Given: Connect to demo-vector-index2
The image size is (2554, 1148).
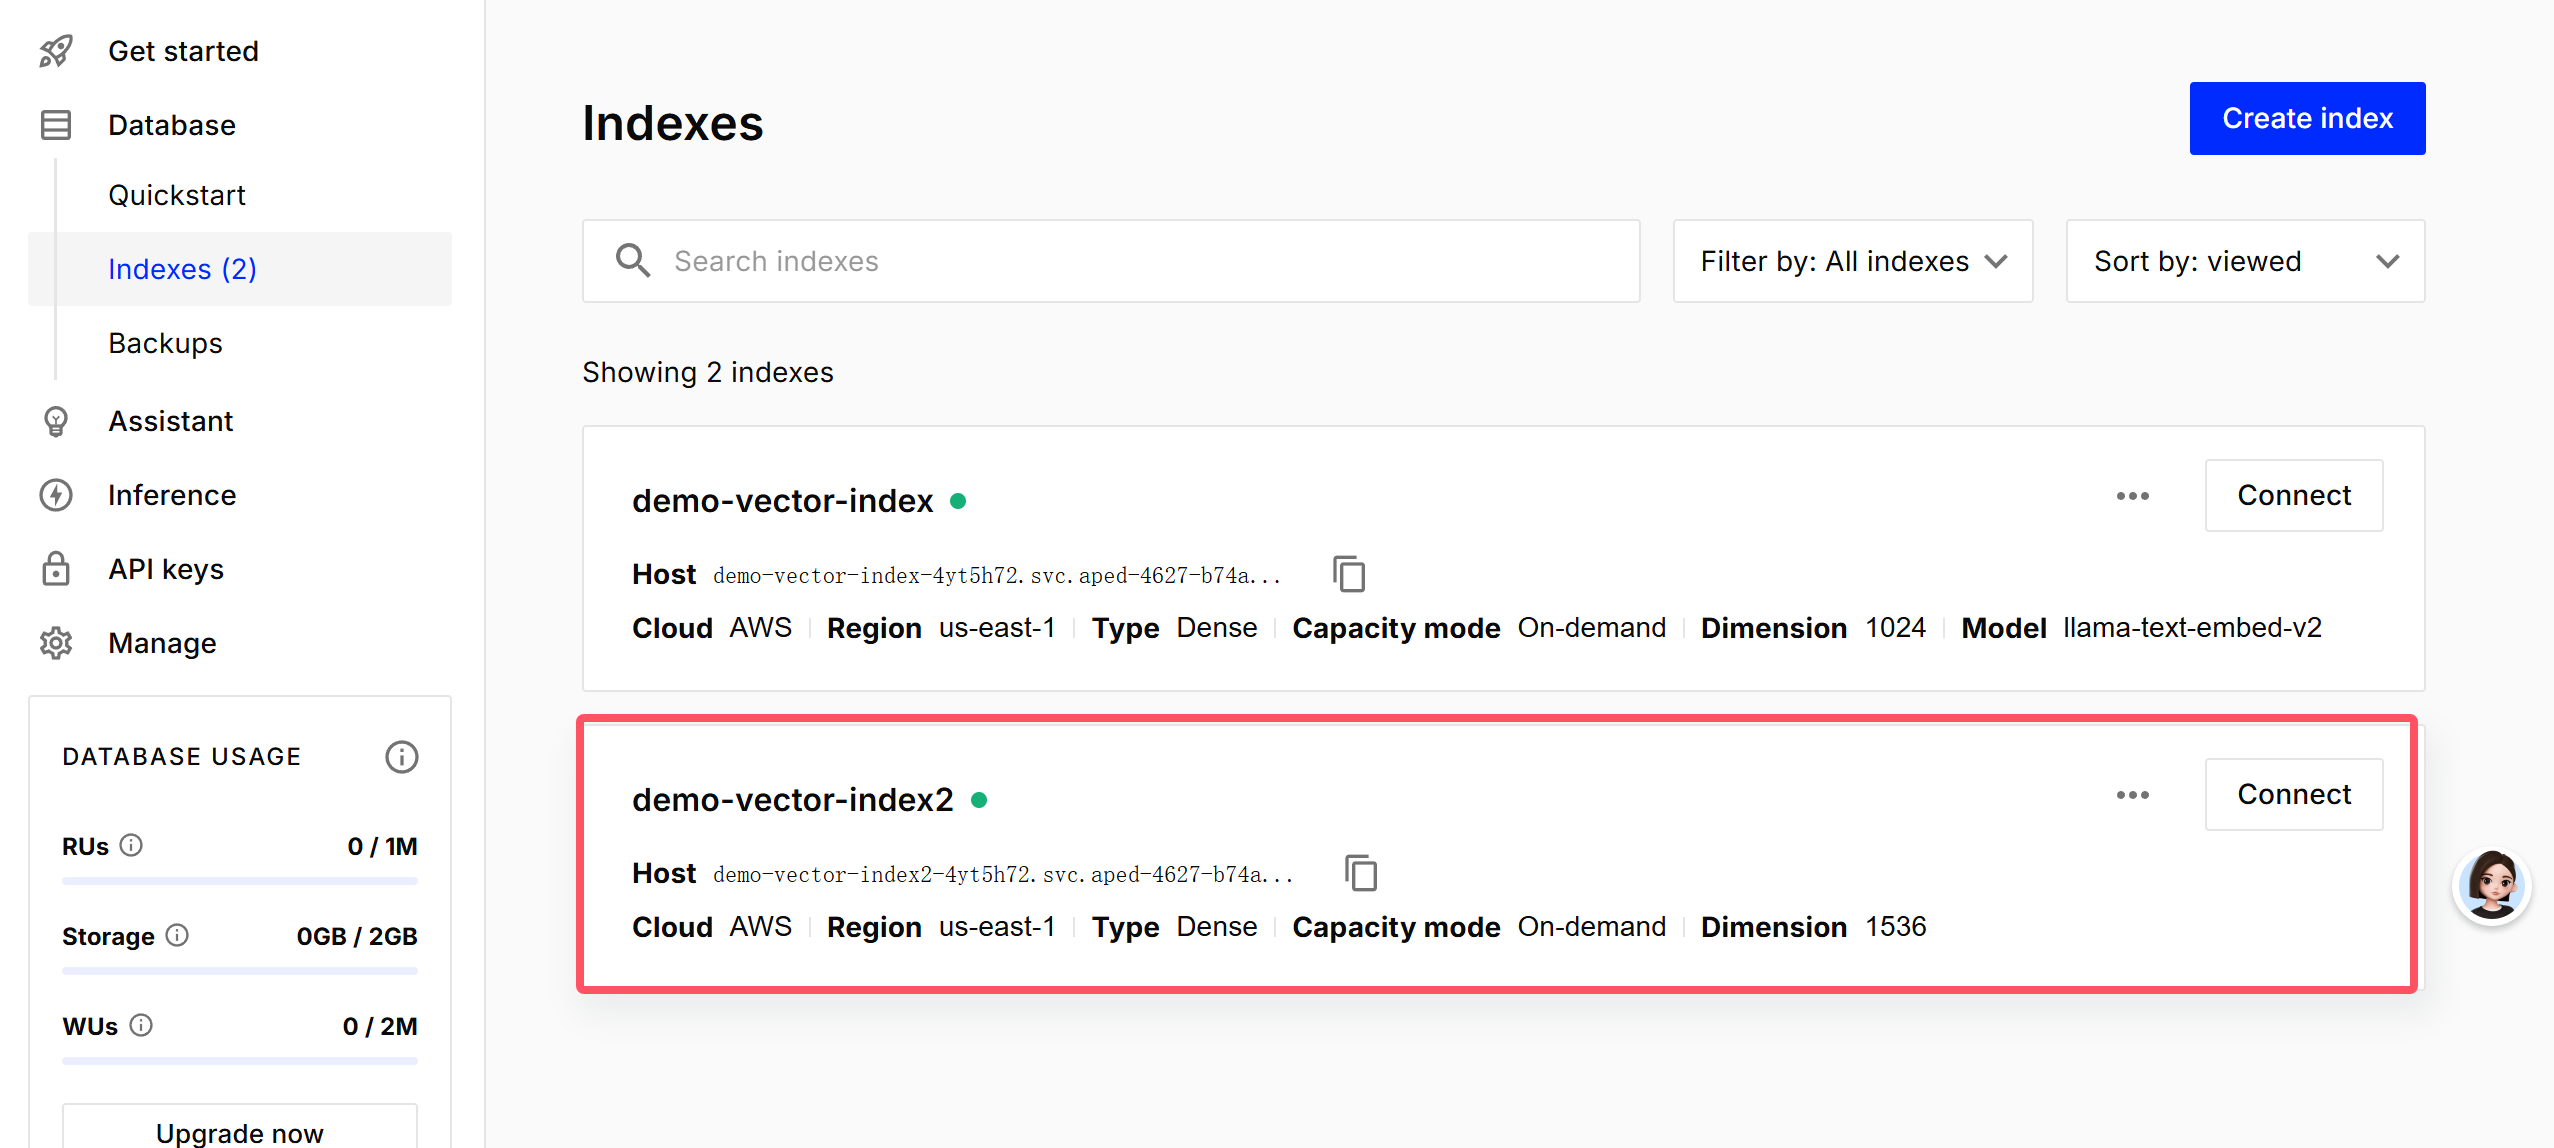Looking at the screenshot, I should 2293,794.
